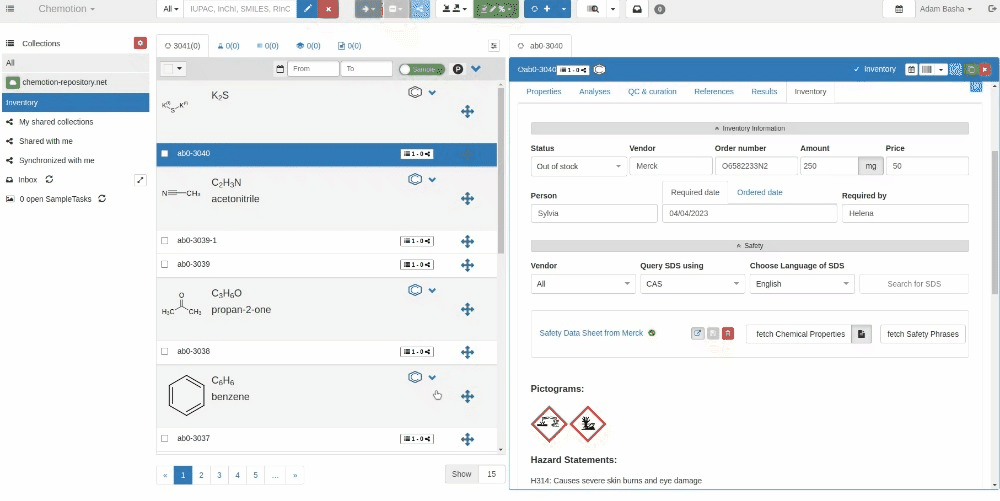
Task: Click the calendar icon in top bar
Action: (x=899, y=9)
